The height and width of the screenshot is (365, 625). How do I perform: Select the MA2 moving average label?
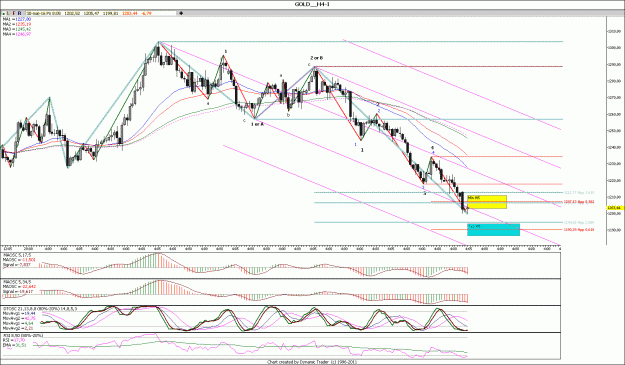point(17,24)
